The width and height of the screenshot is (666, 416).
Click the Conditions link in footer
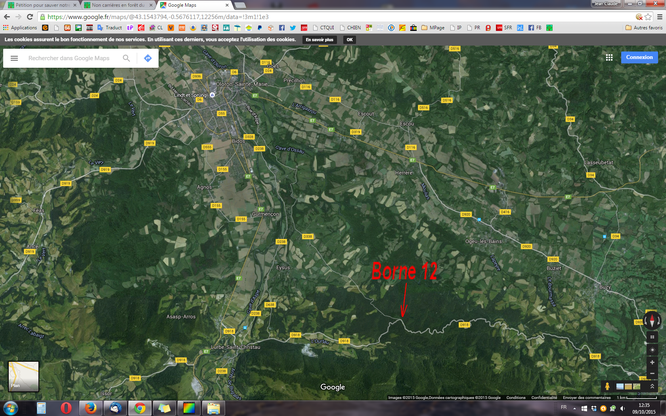[x=516, y=398]
